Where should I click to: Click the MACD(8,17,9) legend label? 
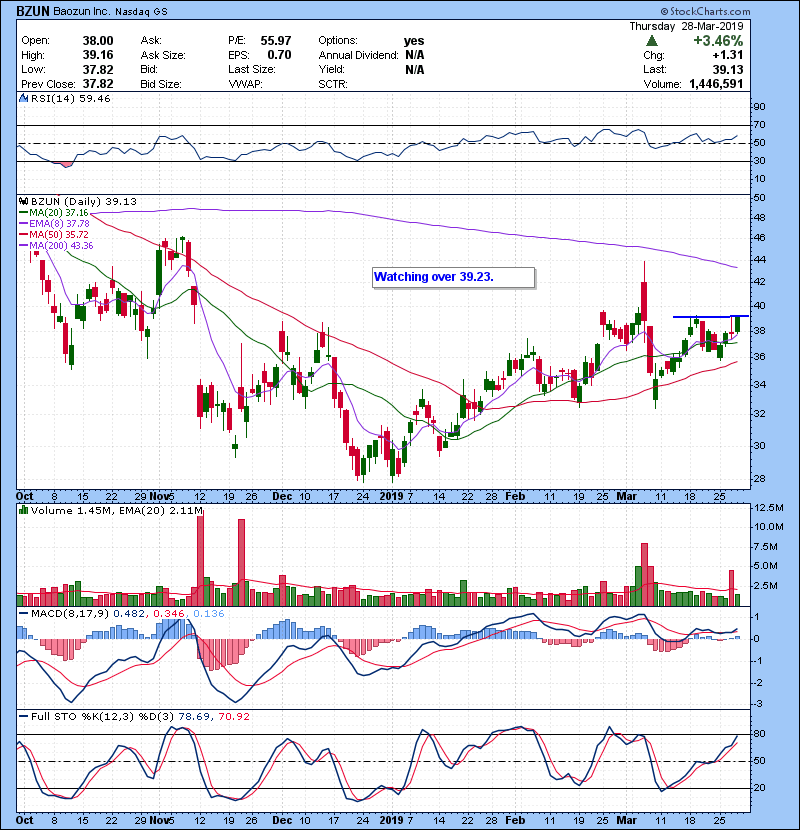(70, 614)
